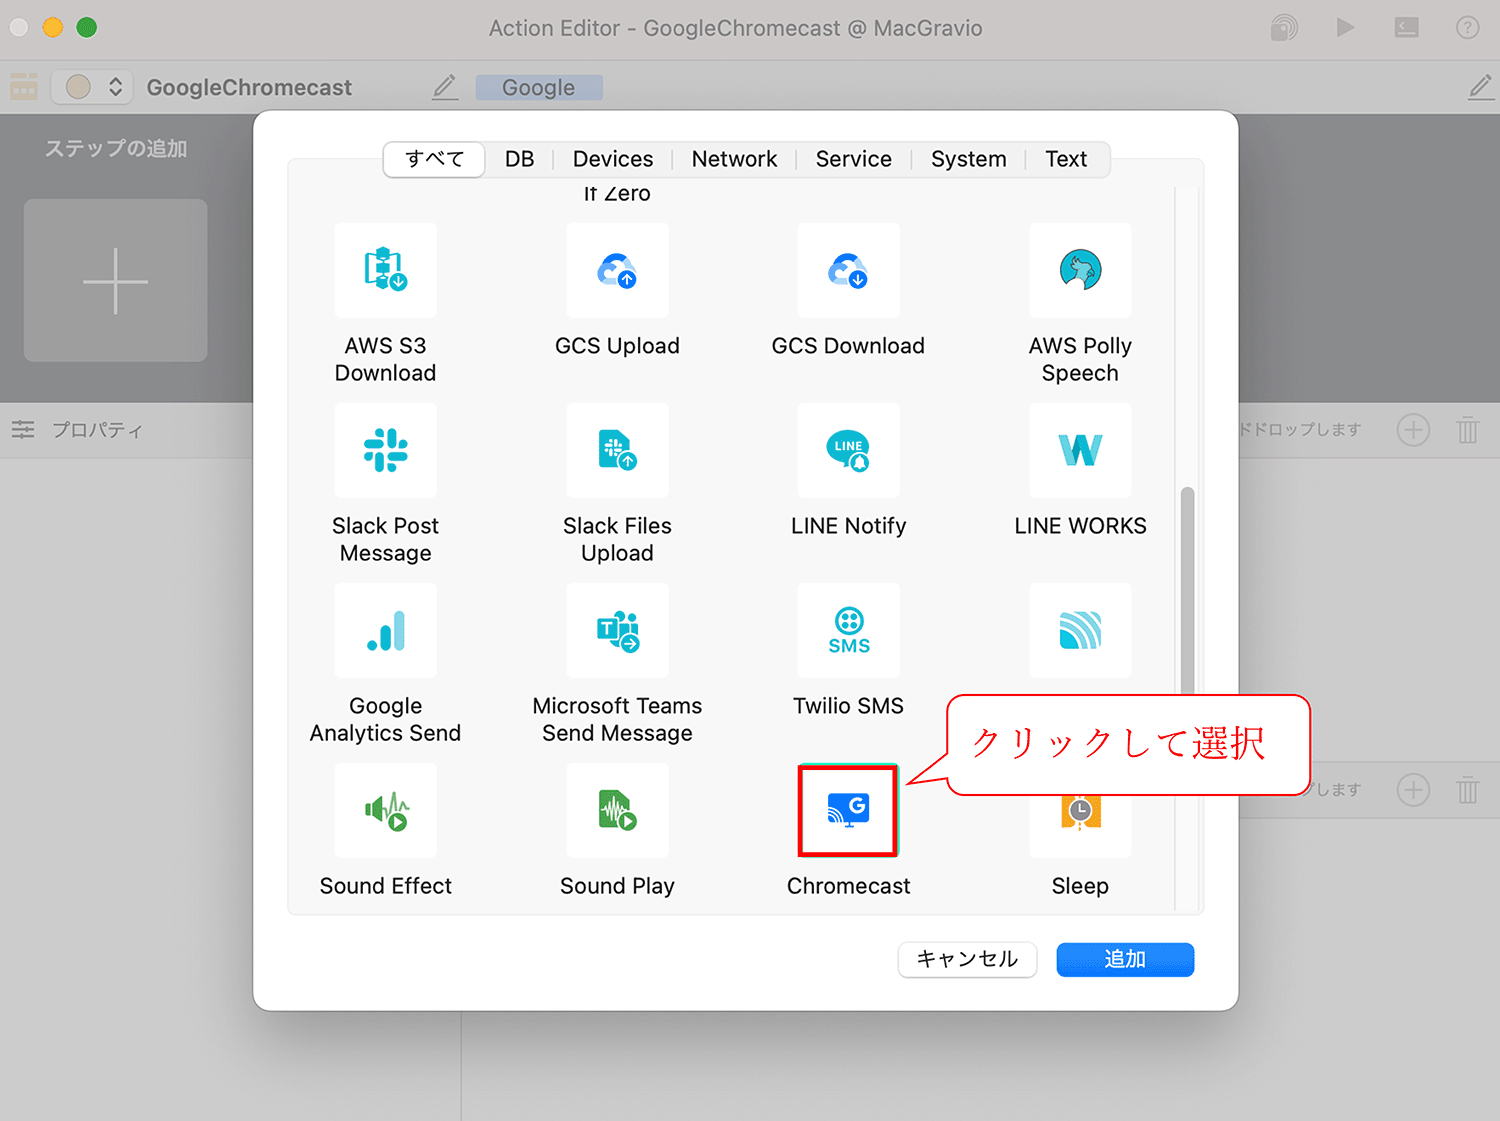
Task: Click the Twilio SMS label text
Action: point(848,706)
